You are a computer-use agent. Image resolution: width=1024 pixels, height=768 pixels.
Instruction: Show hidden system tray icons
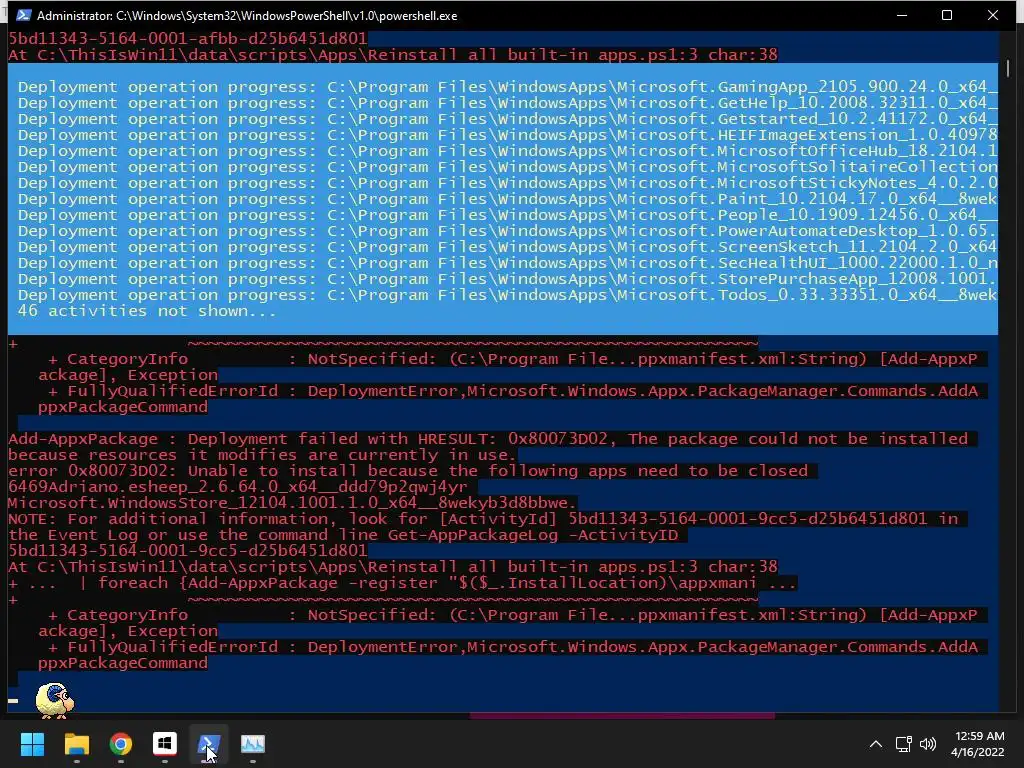[876, 744]
